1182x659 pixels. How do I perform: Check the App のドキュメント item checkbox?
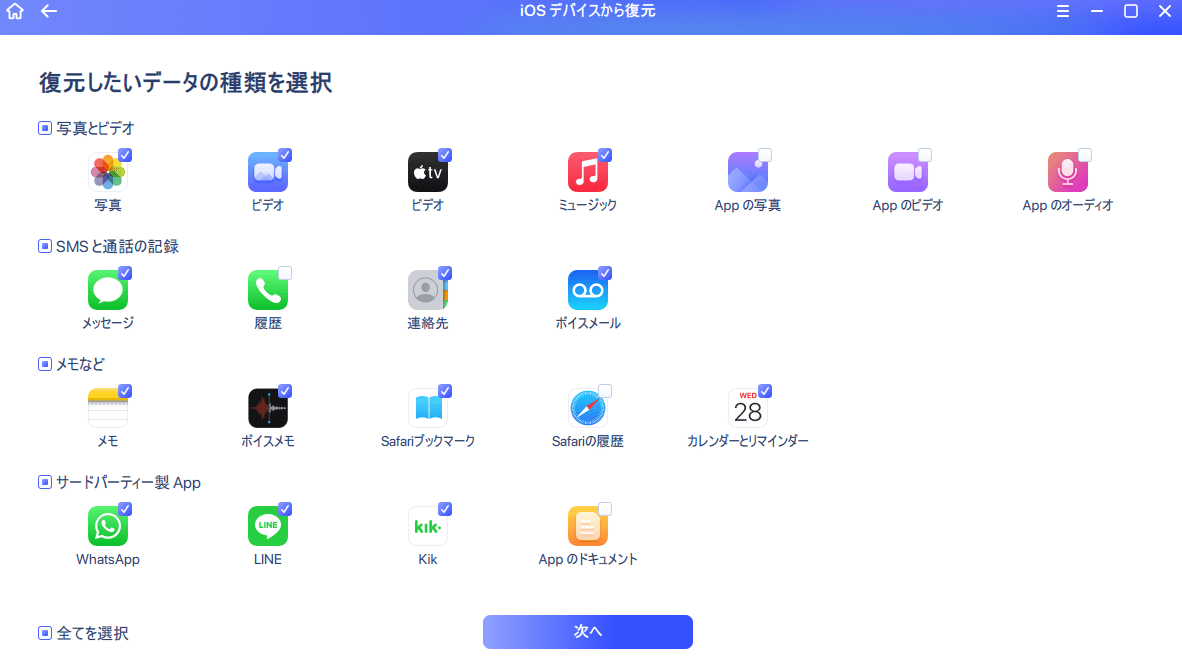pyautogui.click(x=605, y=509)
